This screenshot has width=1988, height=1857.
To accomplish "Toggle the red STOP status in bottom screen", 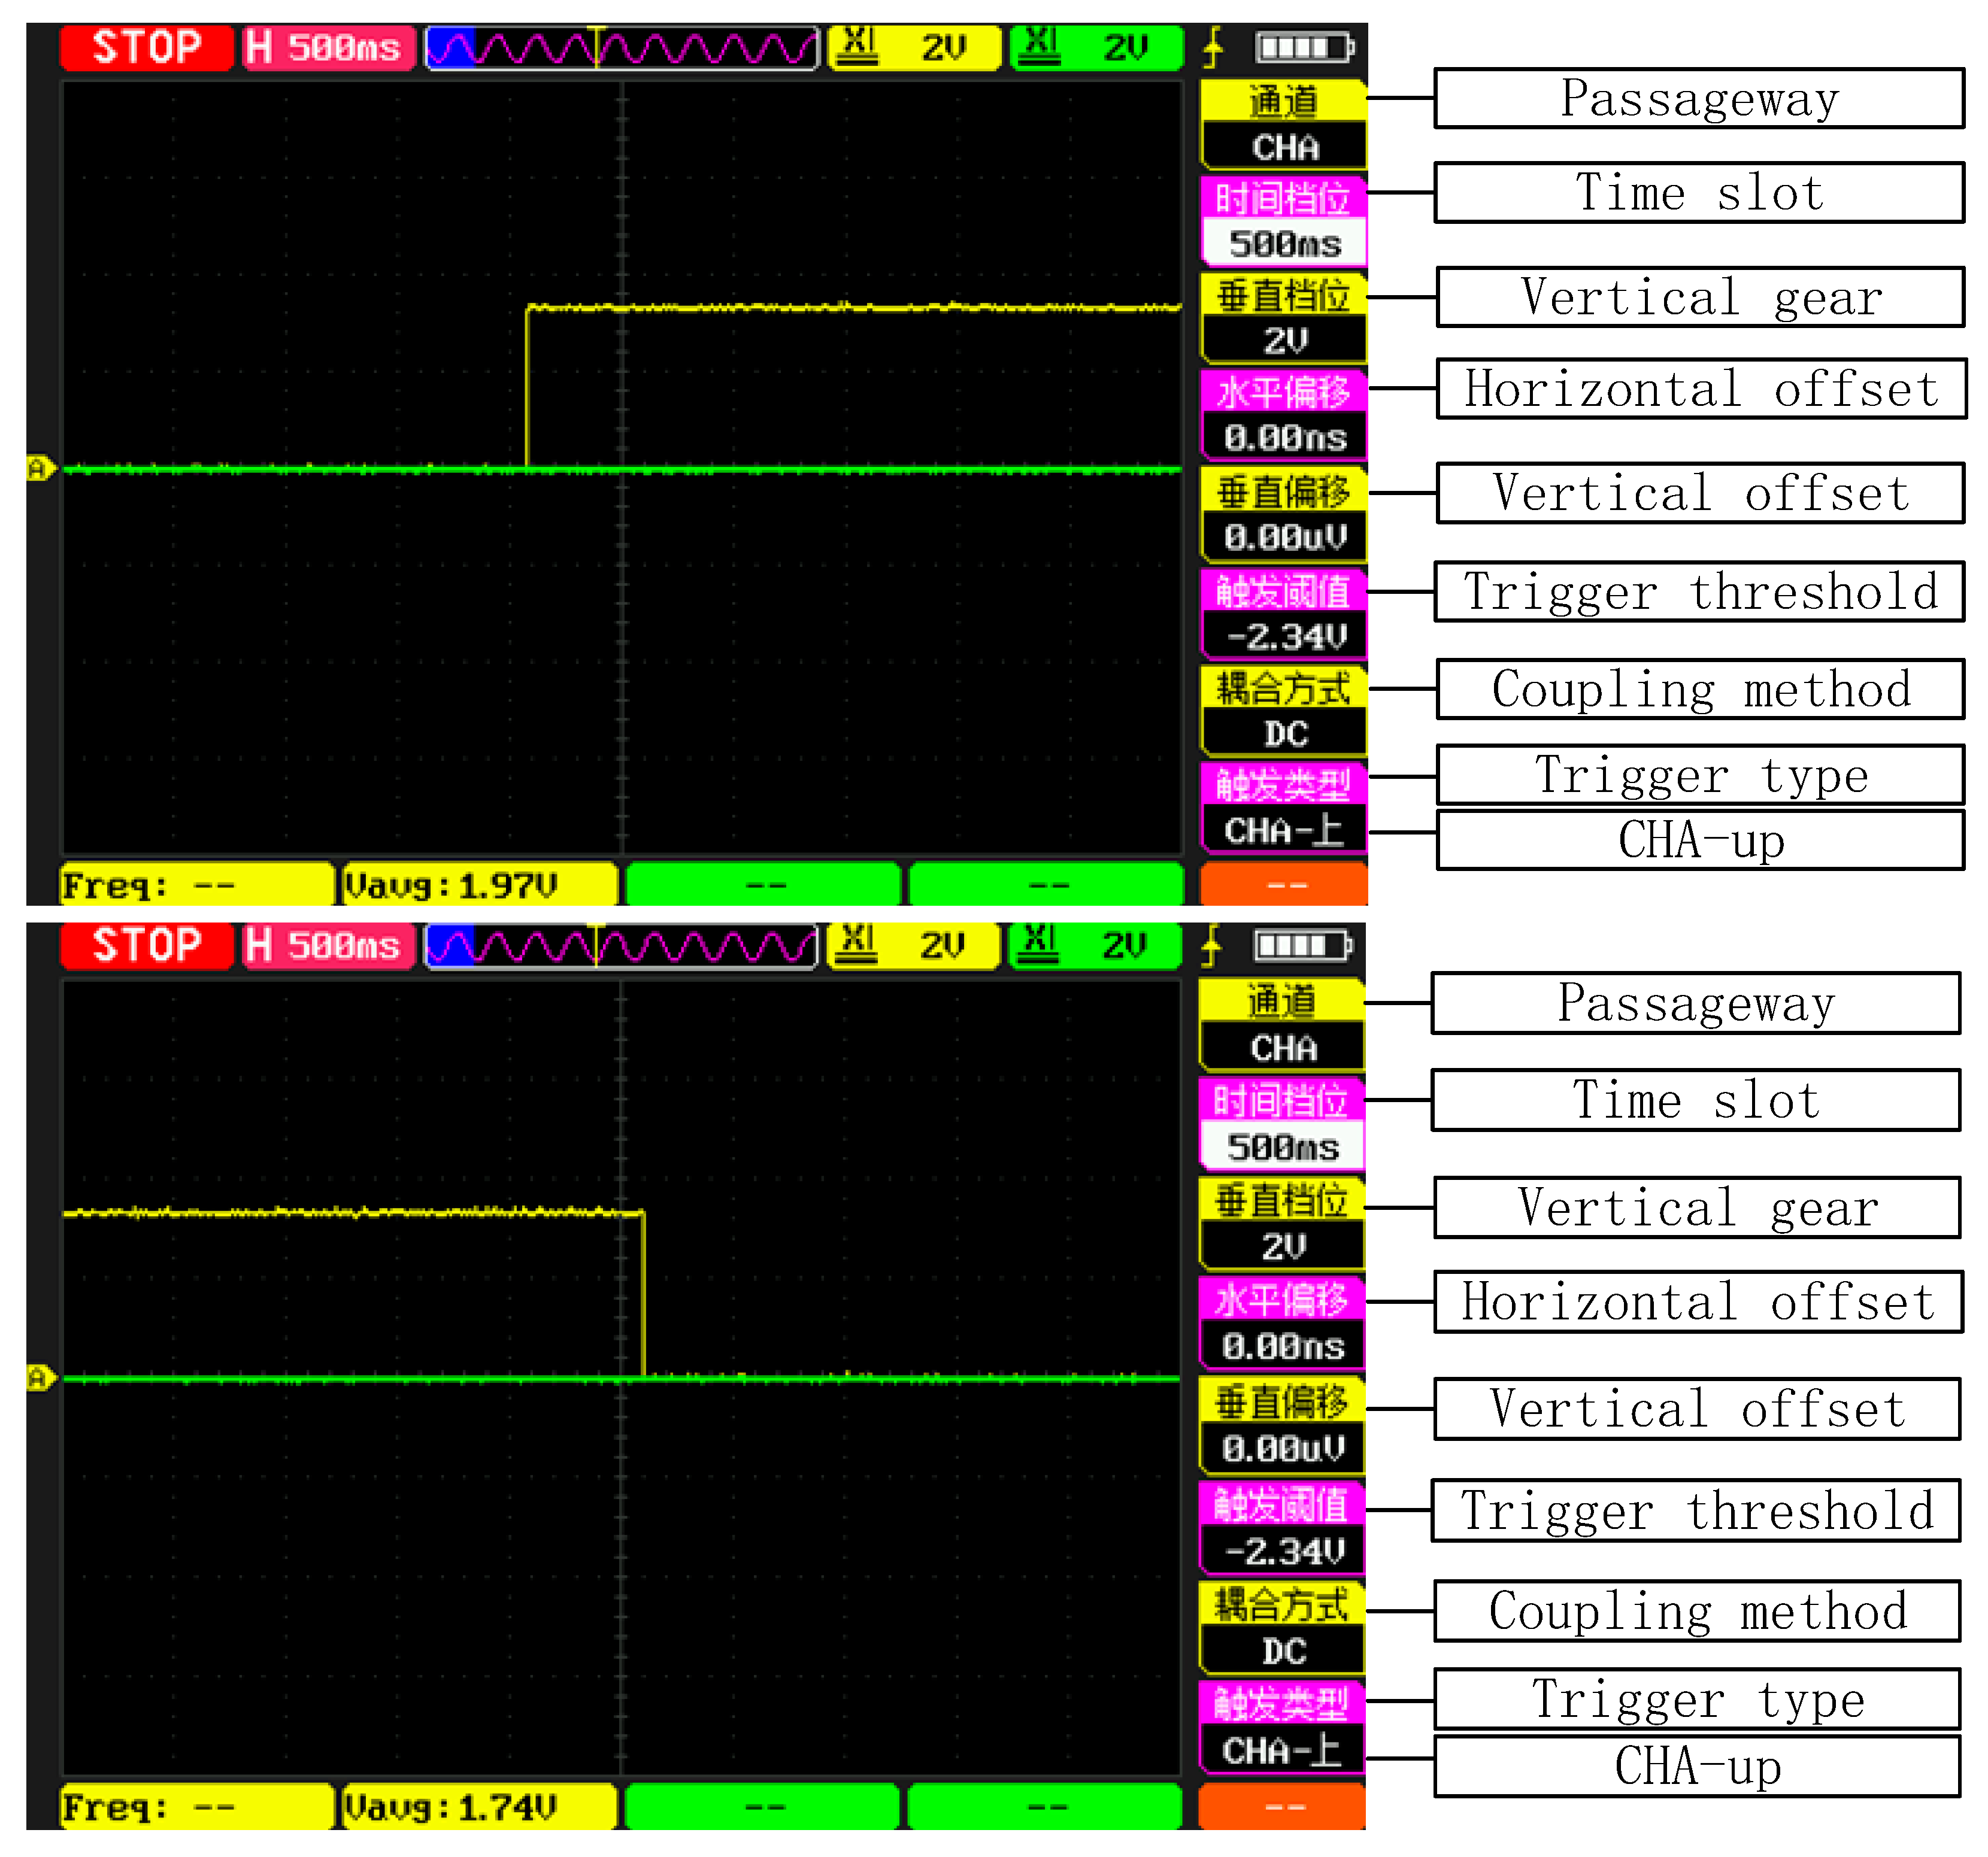I will coord(146,946).
